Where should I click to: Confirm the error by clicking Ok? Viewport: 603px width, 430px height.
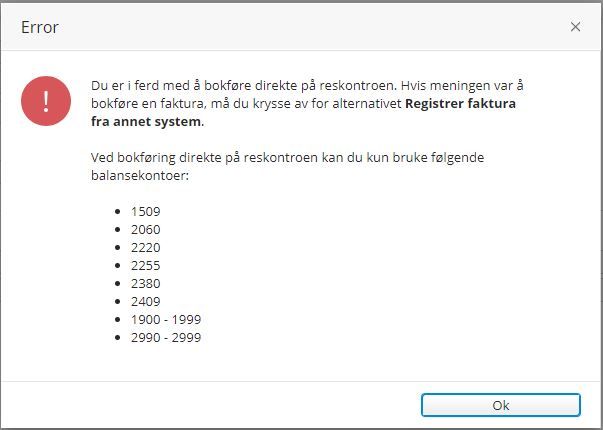coord(501,405)
